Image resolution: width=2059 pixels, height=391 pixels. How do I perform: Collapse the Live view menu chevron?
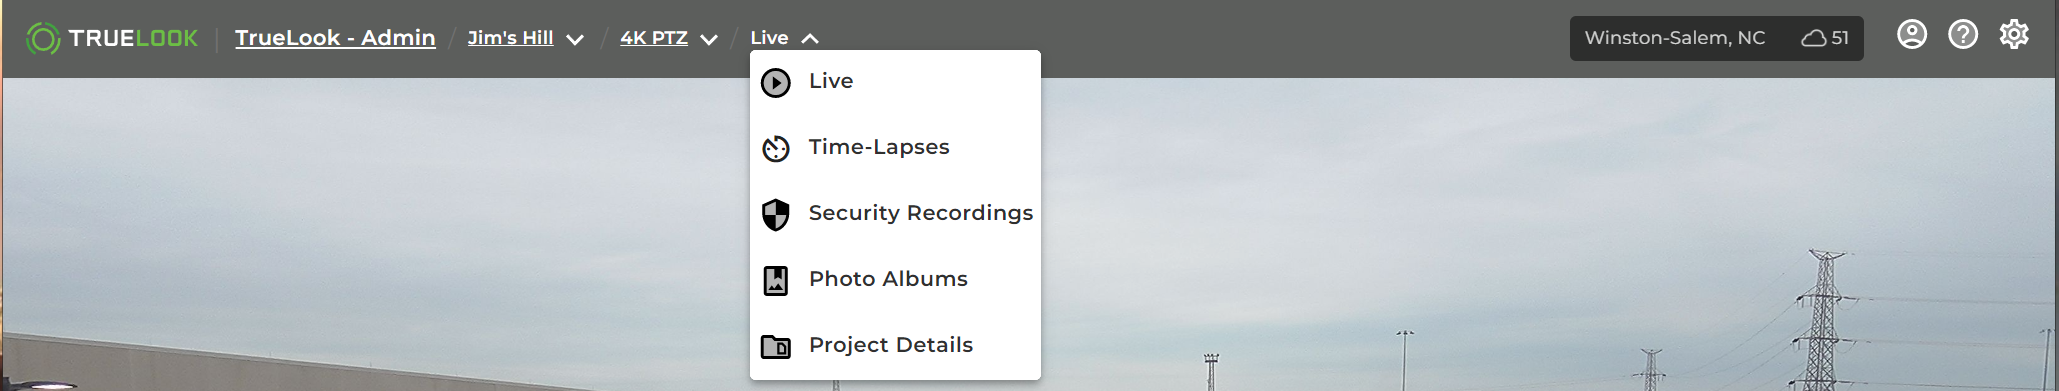pos(810,38)
